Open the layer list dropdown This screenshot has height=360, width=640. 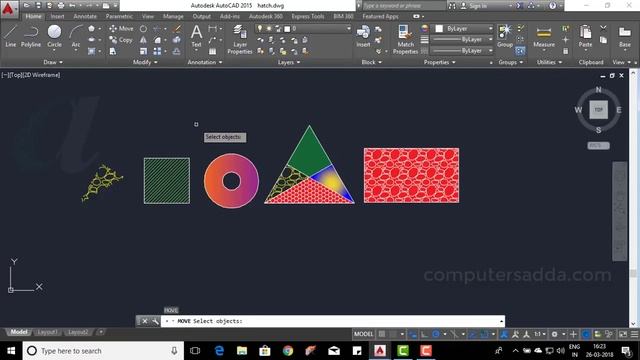click(x=303, y=29)
